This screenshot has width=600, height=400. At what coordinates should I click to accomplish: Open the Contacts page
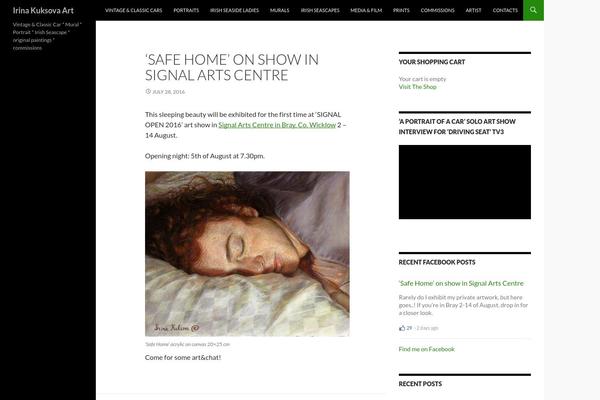click(x=505, y=10)
